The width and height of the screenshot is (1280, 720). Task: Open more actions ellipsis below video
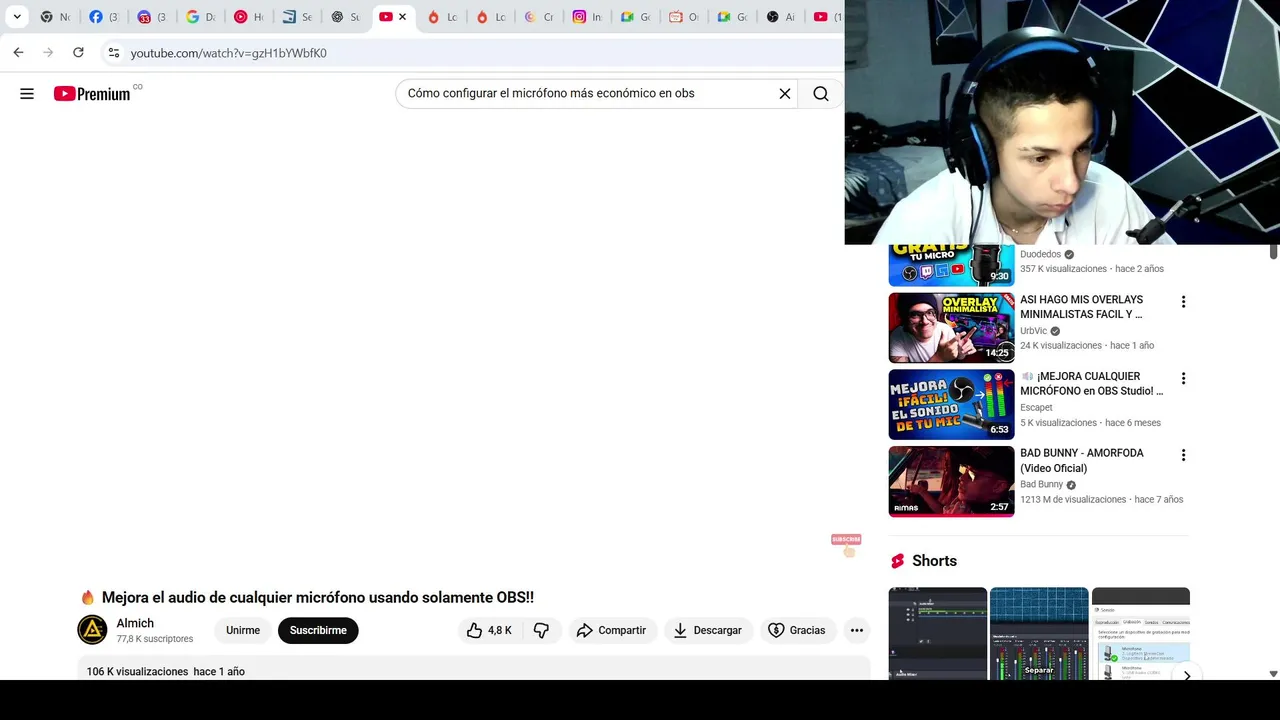coord(857,630)
